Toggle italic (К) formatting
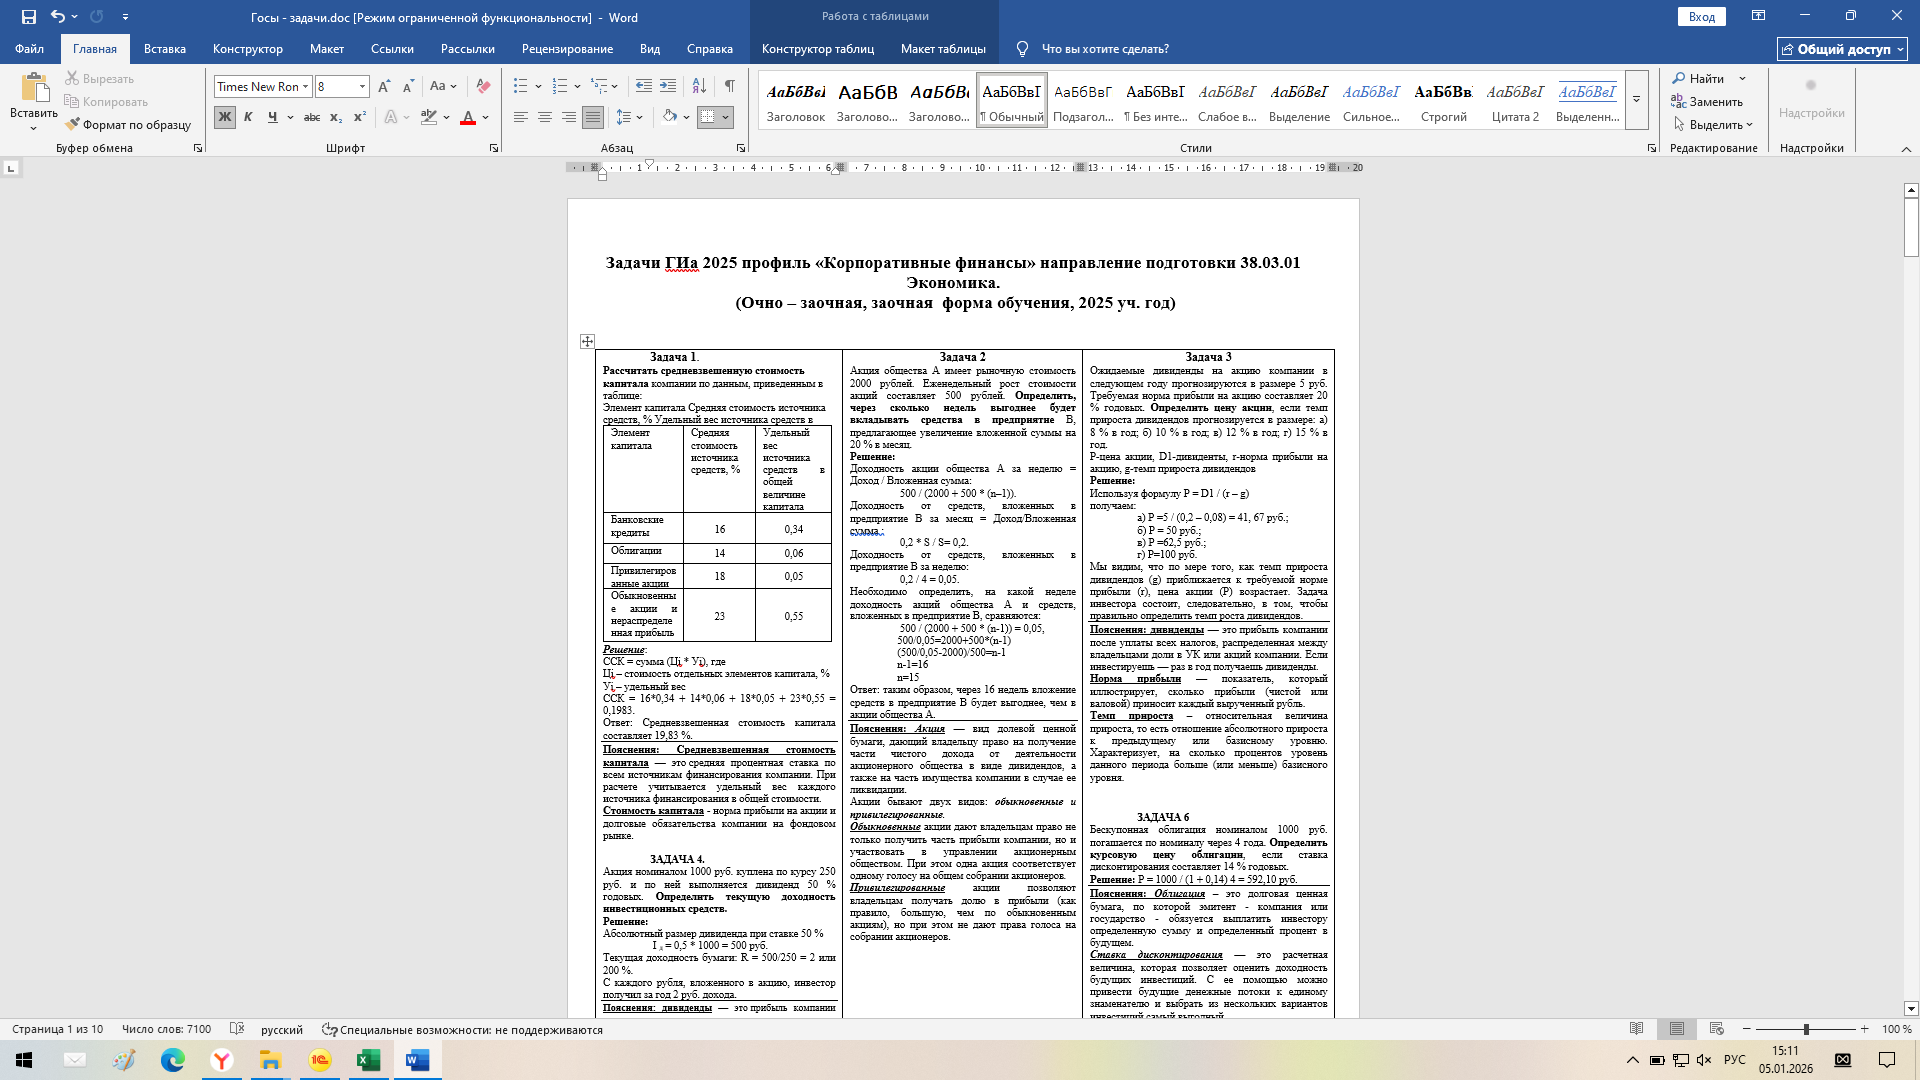This screenshot has height=1080, width=1920. [248, 117]
